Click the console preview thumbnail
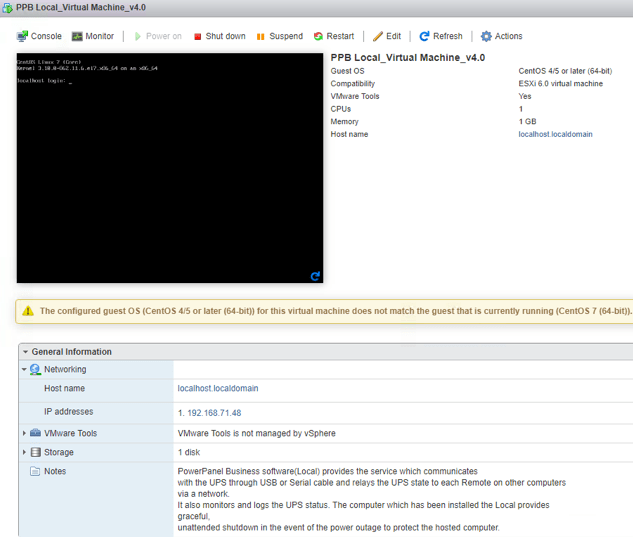The width and height of the screenshot is (633, 537). pyautogui.click(x=169, y=167)
